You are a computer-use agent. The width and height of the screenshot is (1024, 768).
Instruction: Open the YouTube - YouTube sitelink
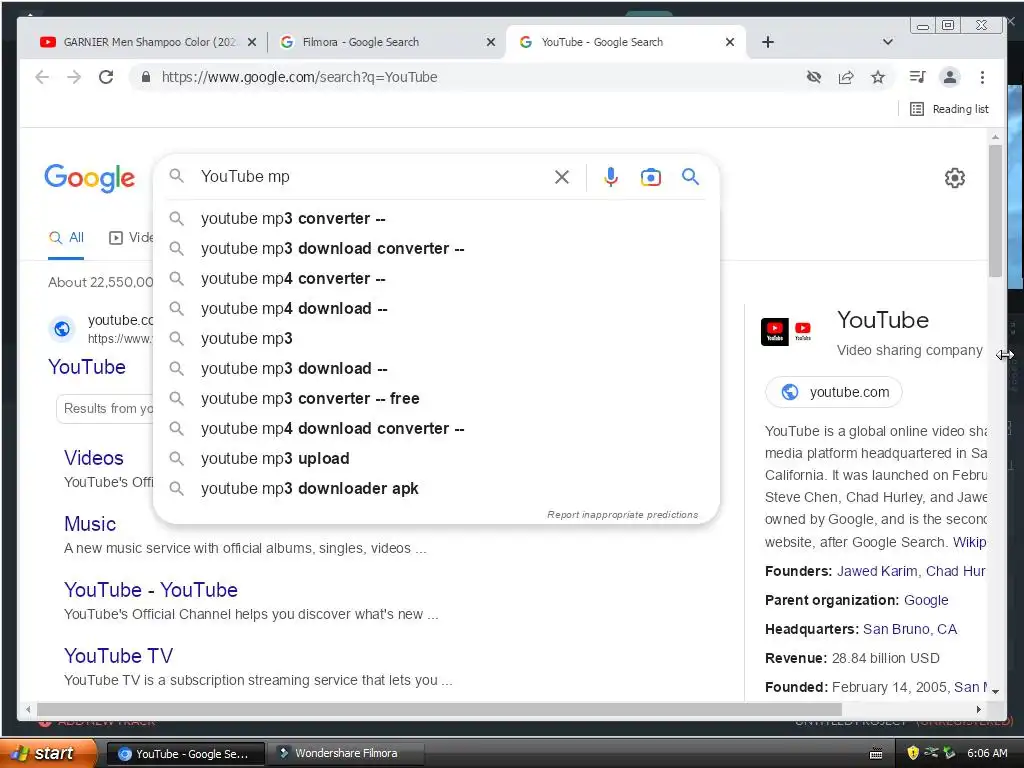[151, 590]
